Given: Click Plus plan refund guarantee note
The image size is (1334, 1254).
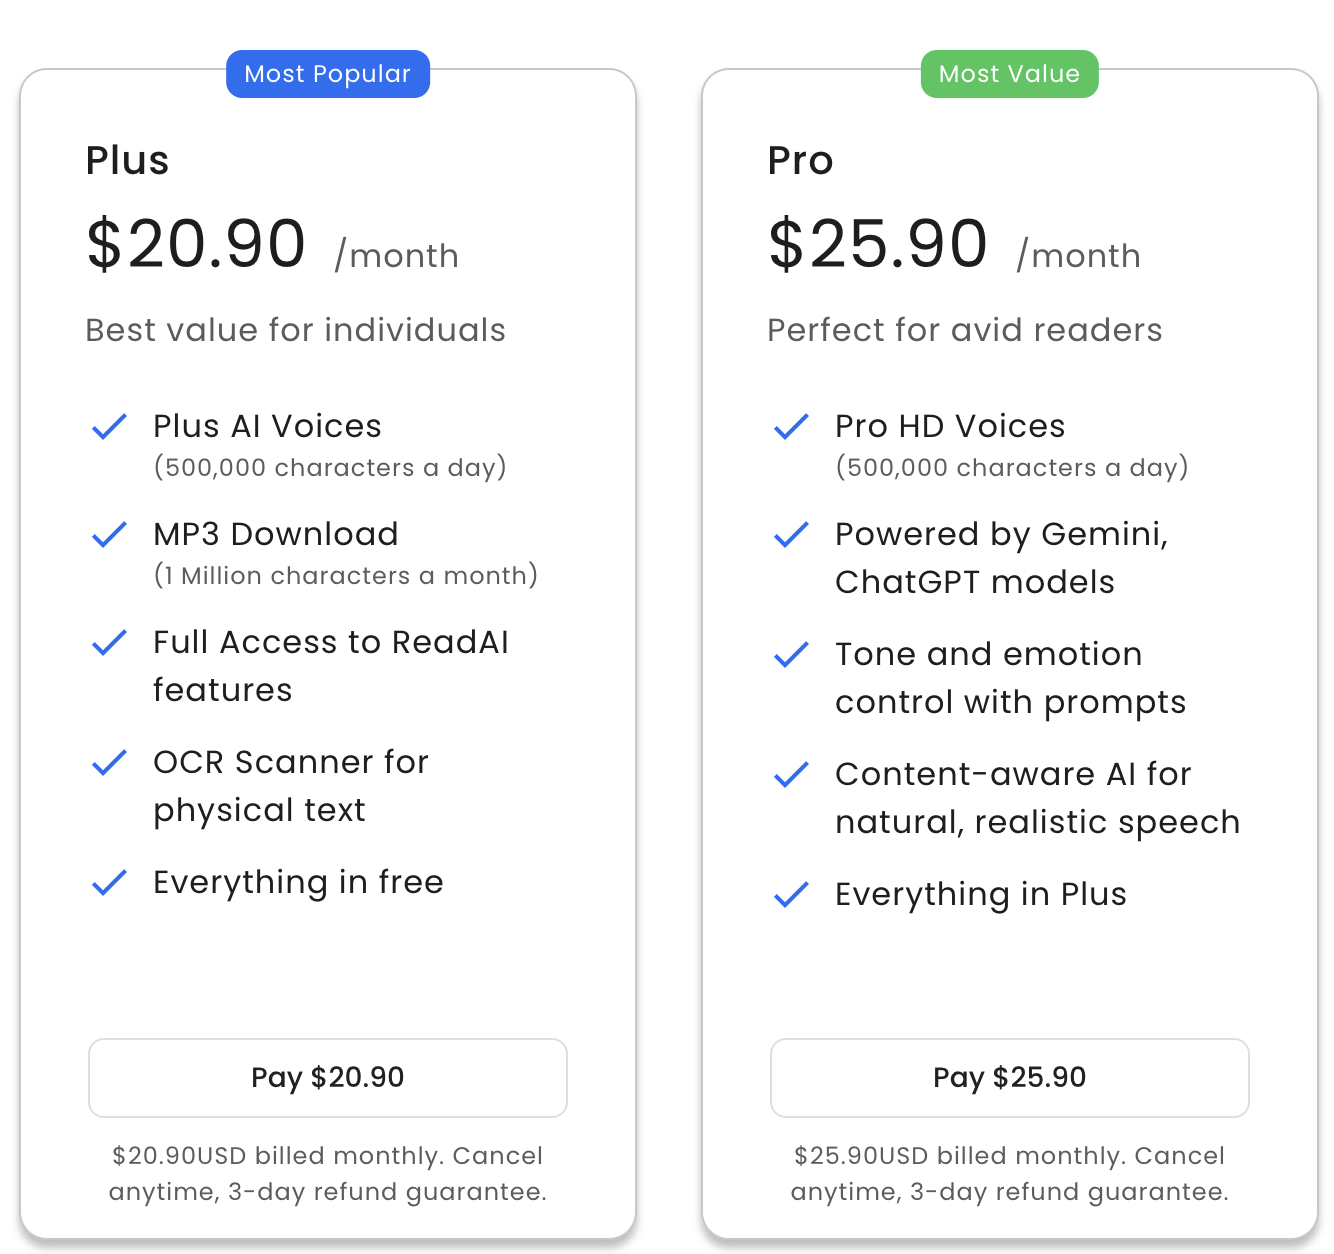Looking at the screenshot, I should [x=328, y=1174].
